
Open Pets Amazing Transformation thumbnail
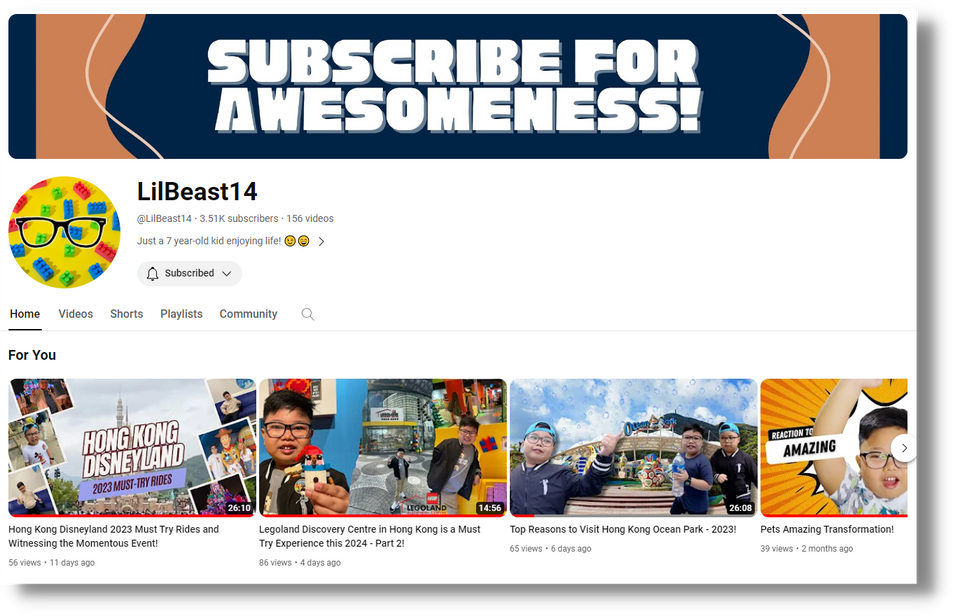tap(833, 448)
